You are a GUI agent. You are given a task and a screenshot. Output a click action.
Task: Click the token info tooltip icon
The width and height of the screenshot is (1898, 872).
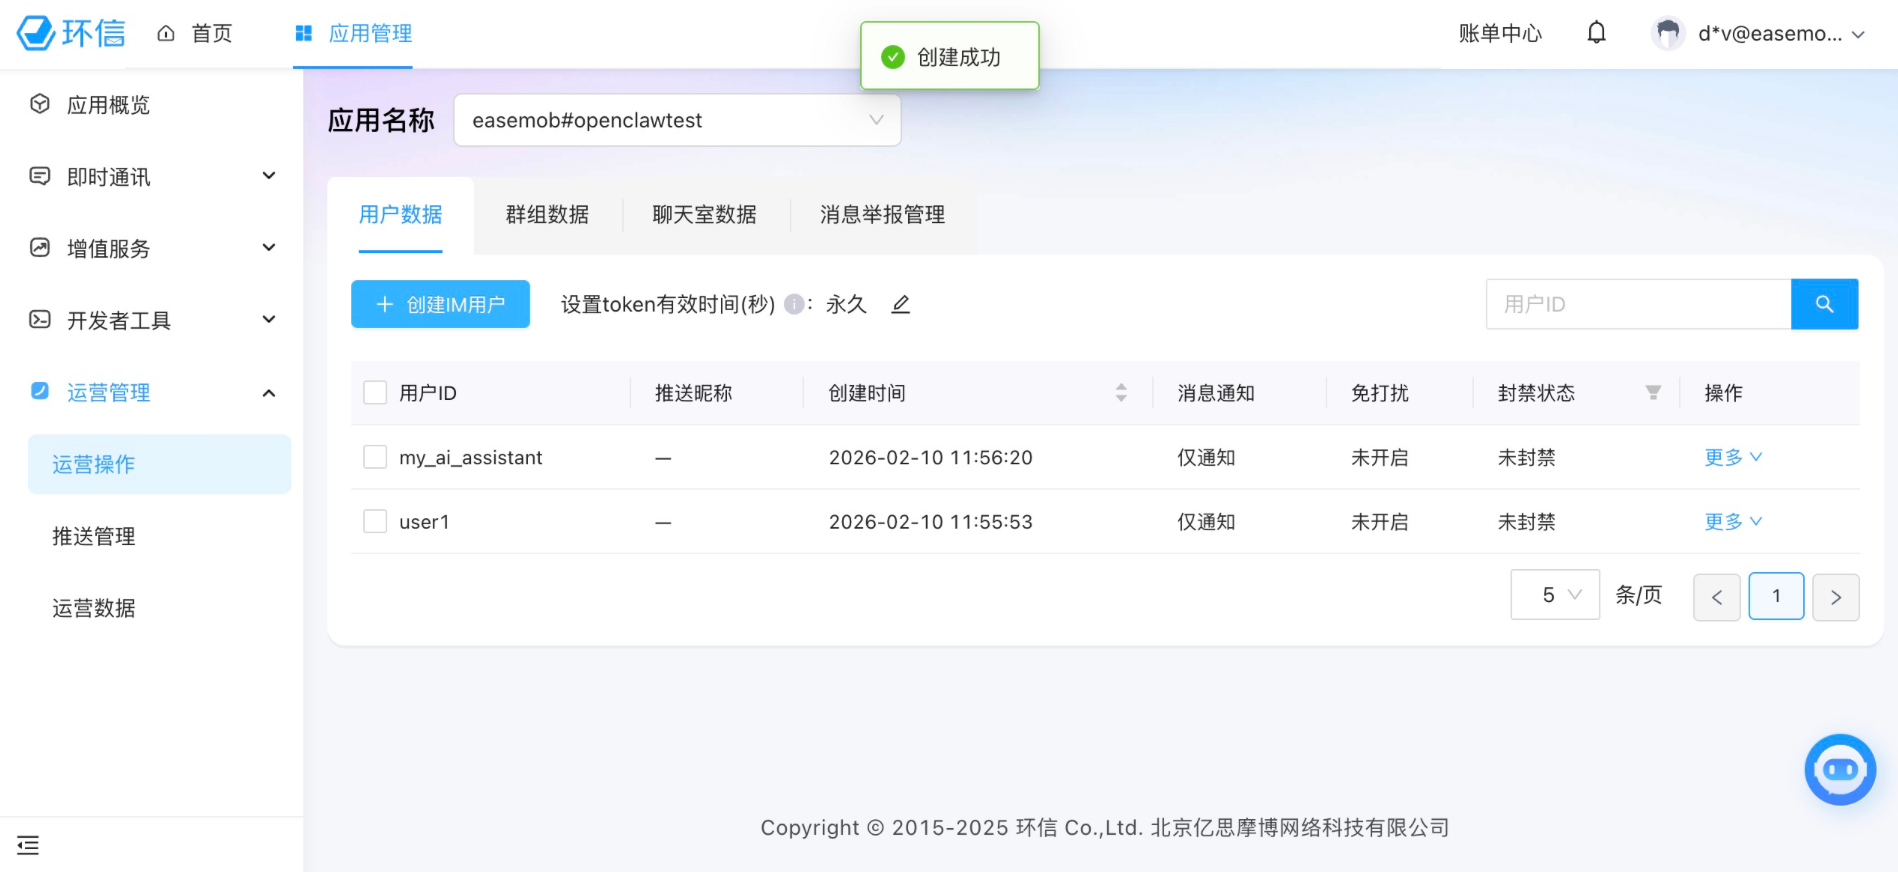[x=794, y=304]
